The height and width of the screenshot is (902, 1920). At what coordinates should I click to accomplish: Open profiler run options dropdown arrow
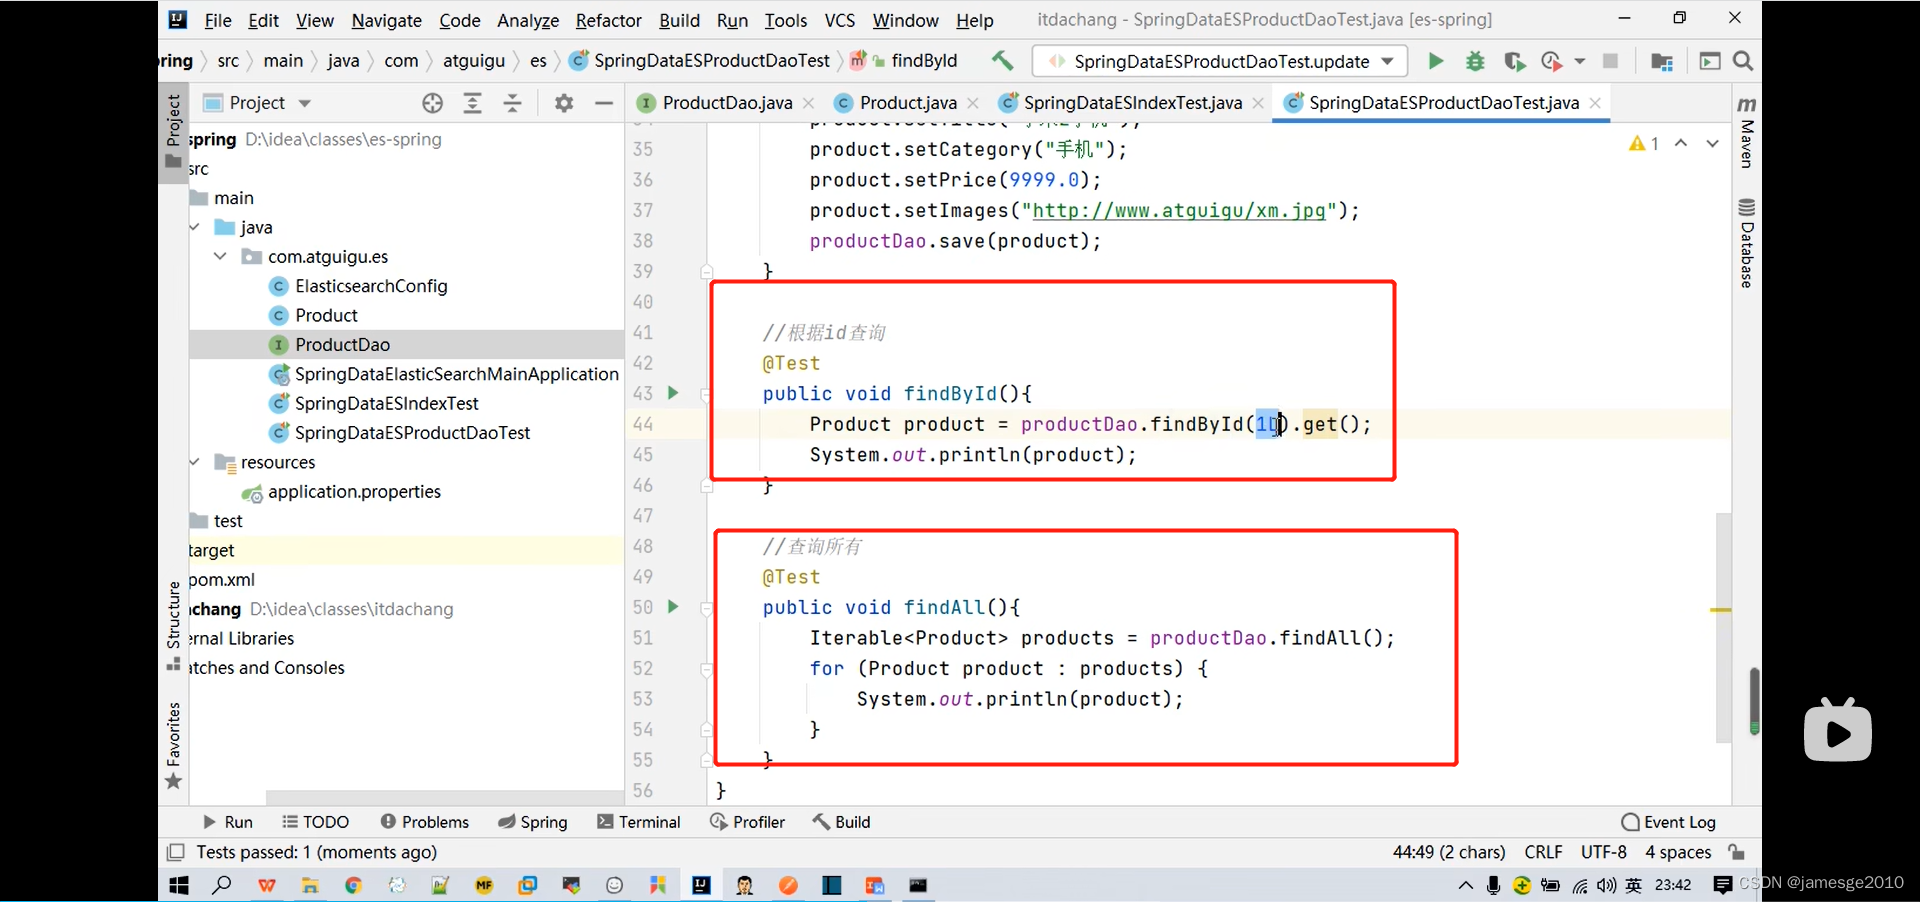coord(1580,61)
